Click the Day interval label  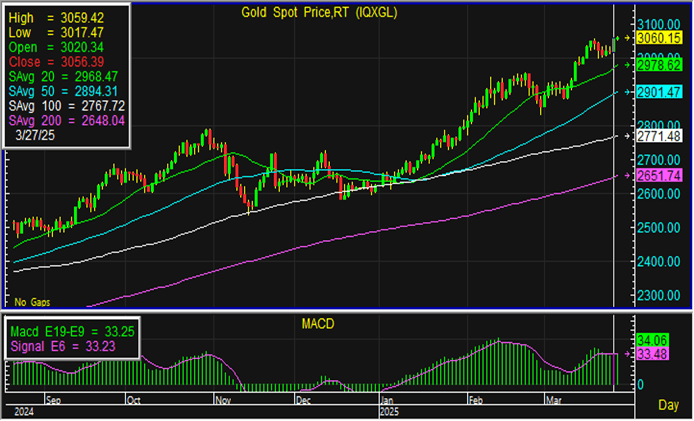pyautogui.click(x=670, y=405)
